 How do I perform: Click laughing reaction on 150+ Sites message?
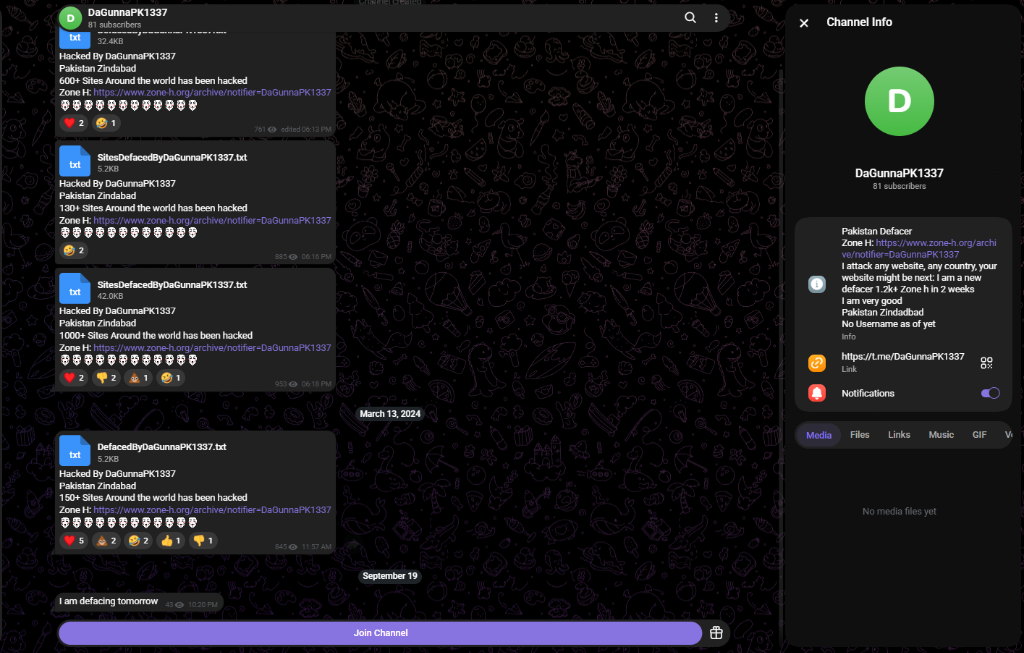coord(138,540)
